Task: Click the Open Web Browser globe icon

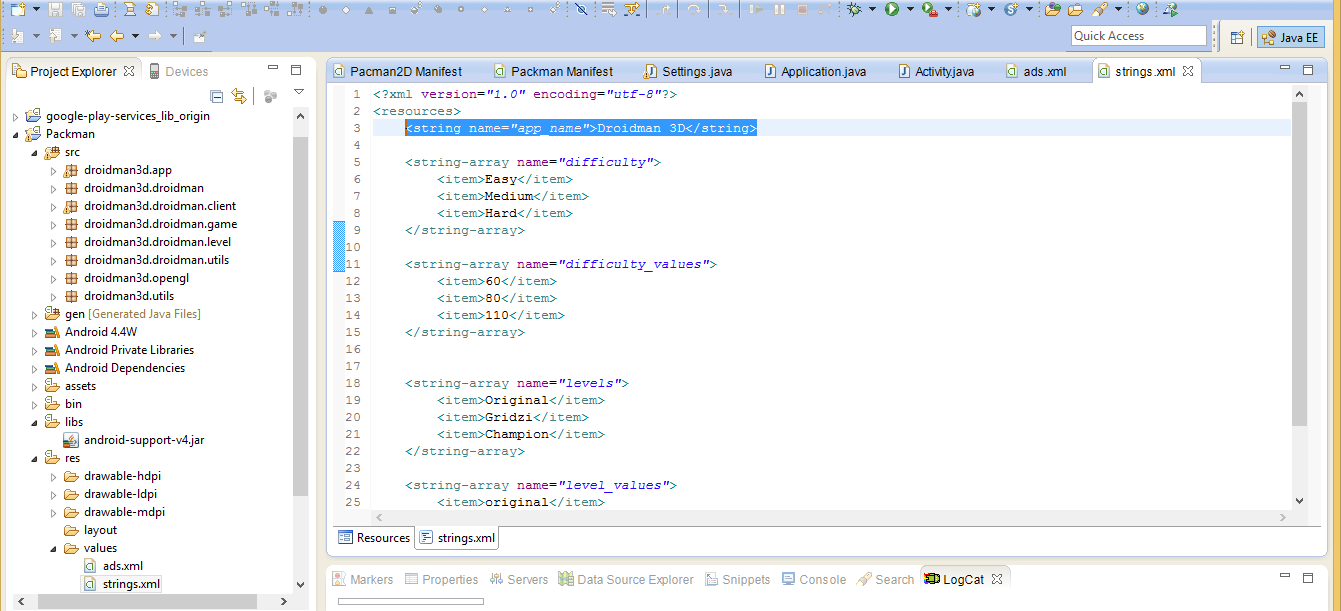Action: (x=1142, y=9)
